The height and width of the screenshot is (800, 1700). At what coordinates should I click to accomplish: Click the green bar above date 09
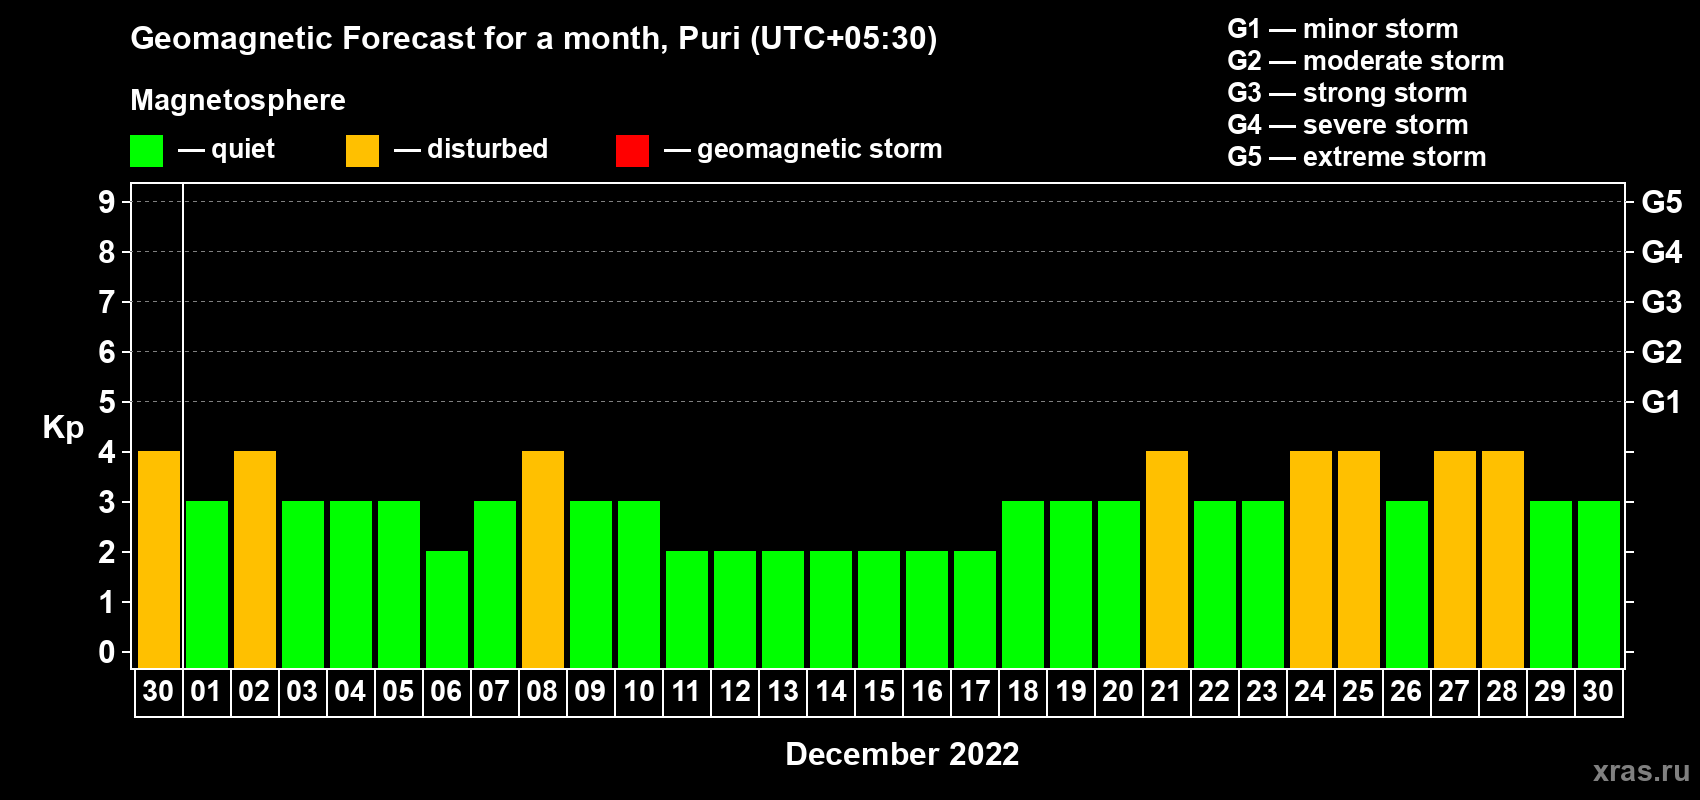591,585
